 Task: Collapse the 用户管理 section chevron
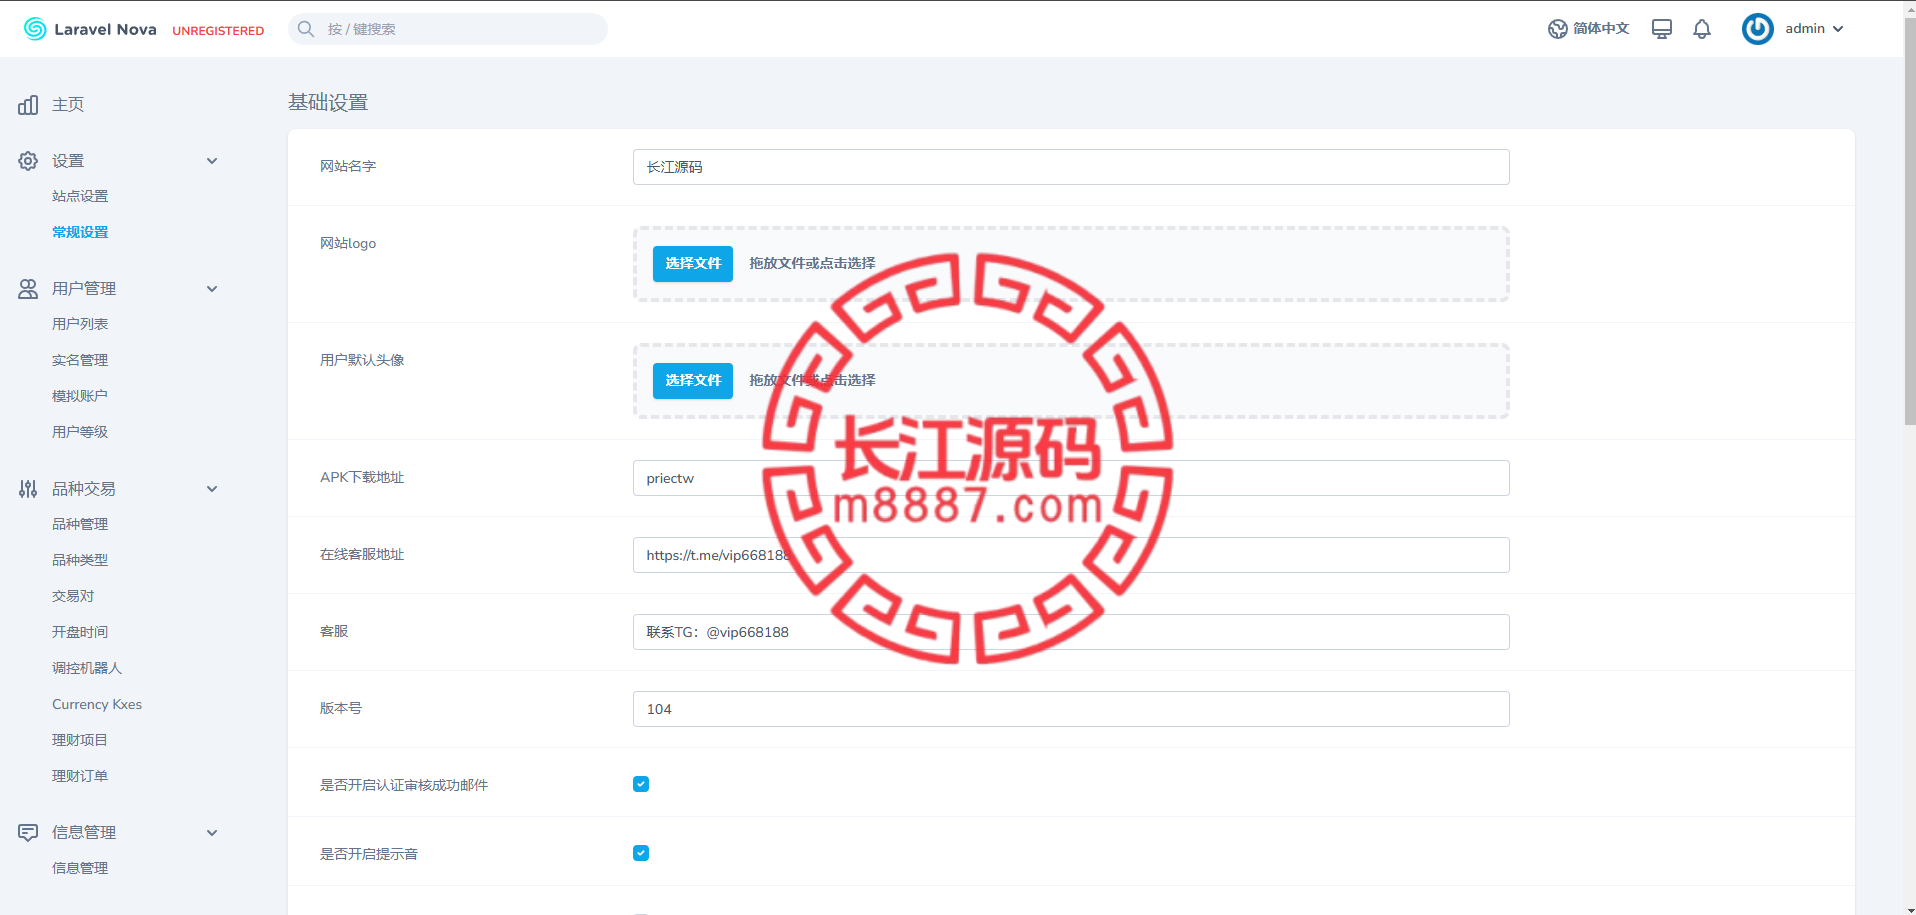(212, 289)
